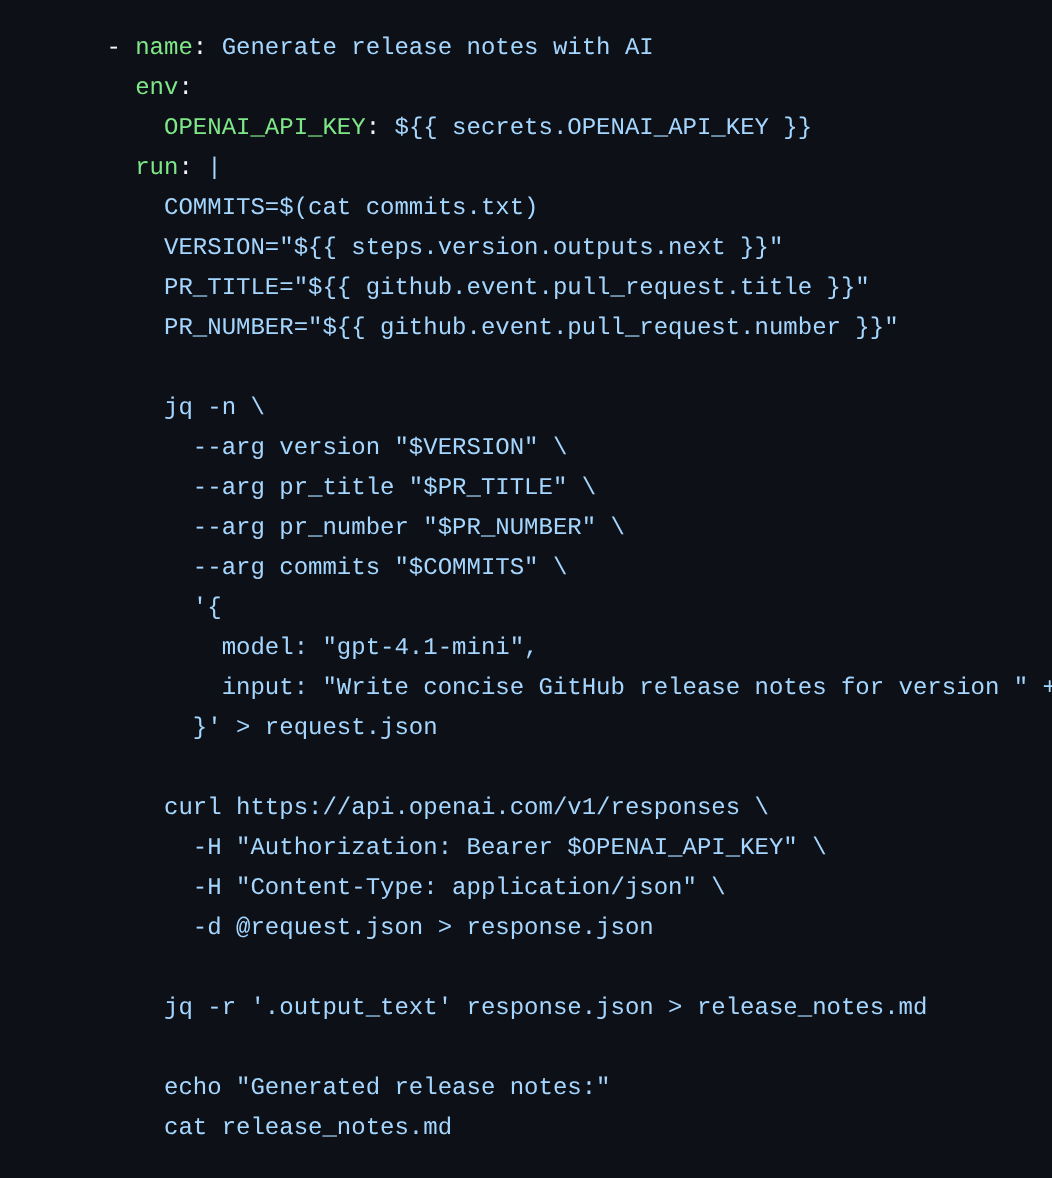
Task: Click the 'cat release_notes.md' line
Action: pos(307,1127)
